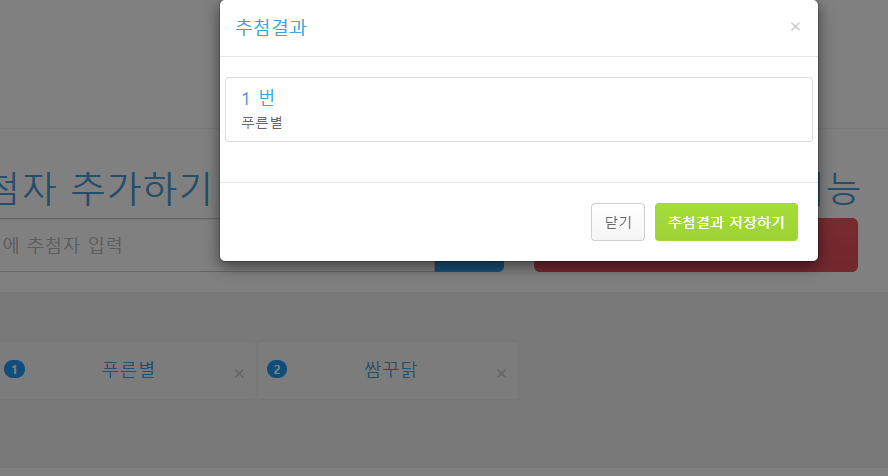
Task: Select the 푸른별 entry in the participant list
Action: pyautogui.click(x=129, y=370)
